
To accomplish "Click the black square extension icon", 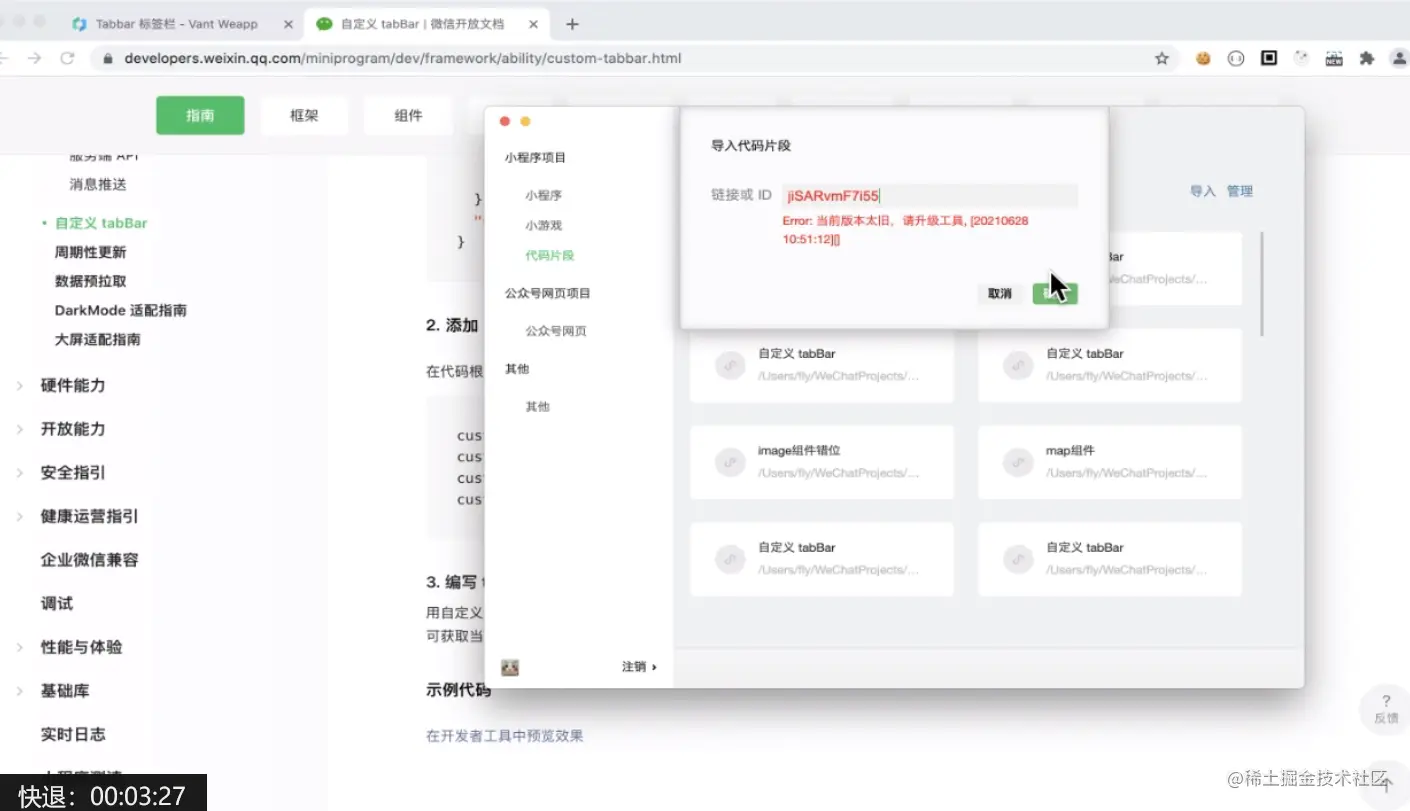I will click(1269, 58).
